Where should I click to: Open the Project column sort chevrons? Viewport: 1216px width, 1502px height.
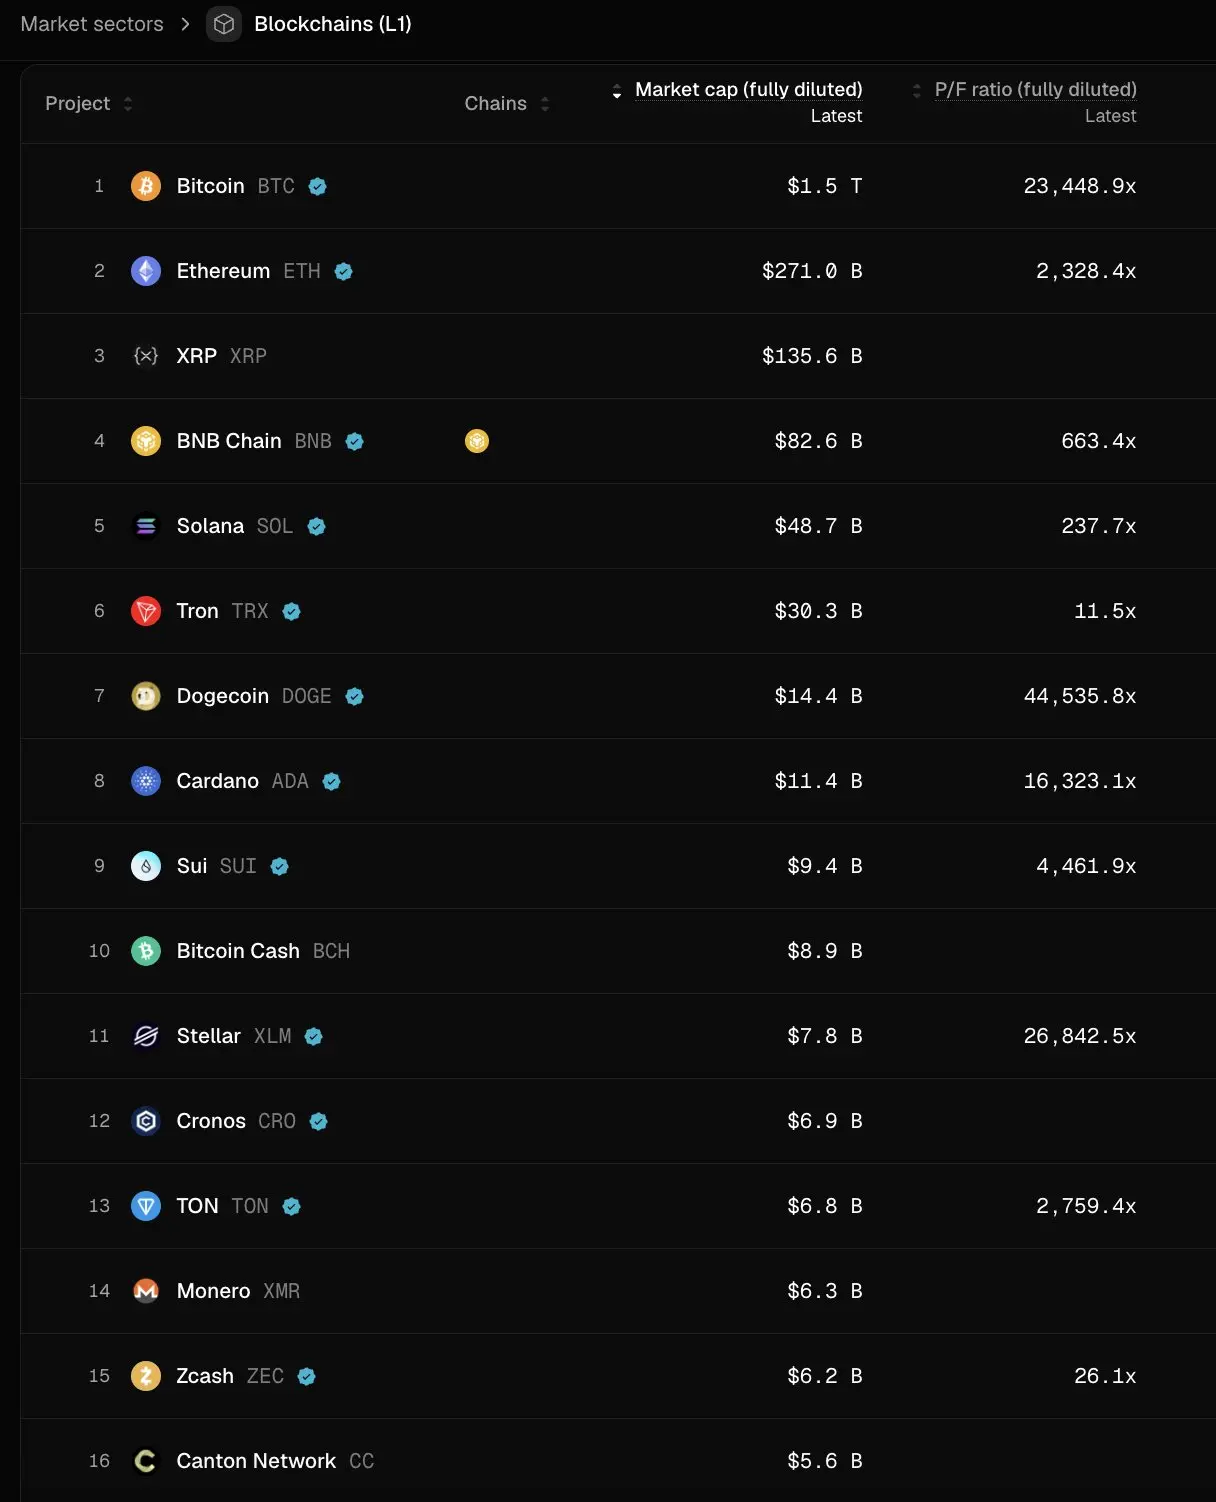(128, 103)
